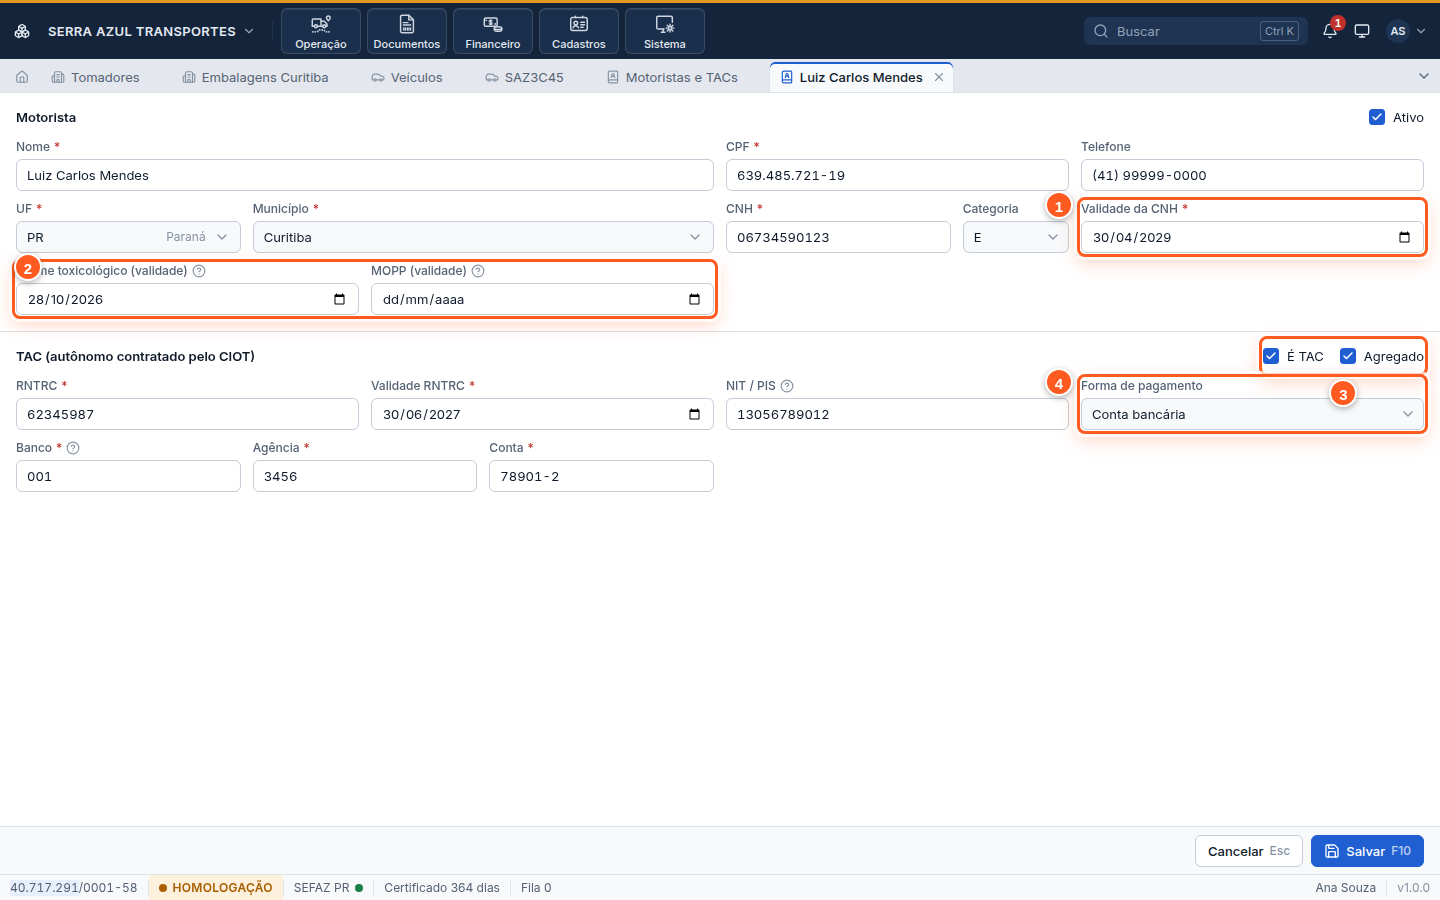This screenshot has width=1440, height=900.
Task: Open the Operação menu
Action: click(321, 31)
